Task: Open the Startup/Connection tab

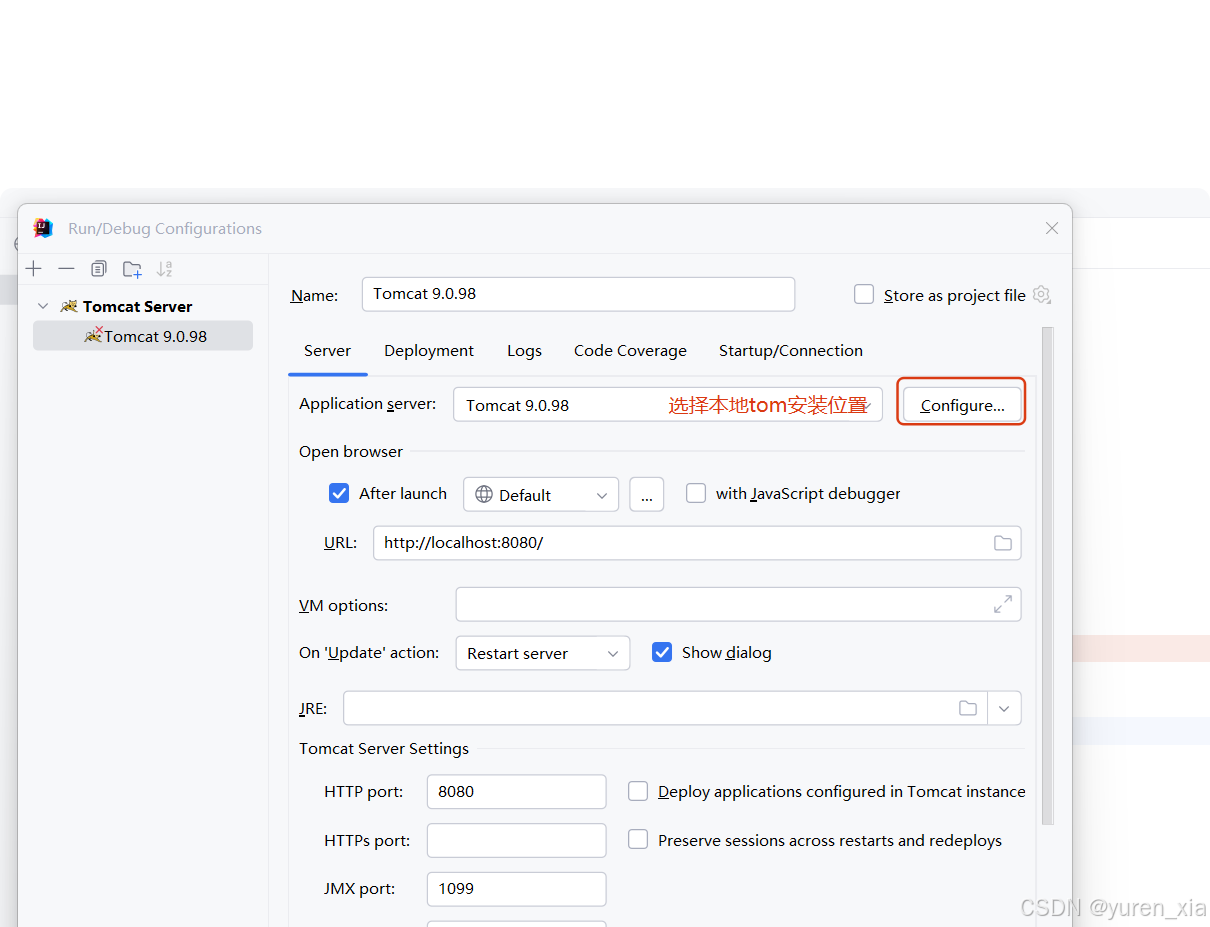Action: (791, 350)
